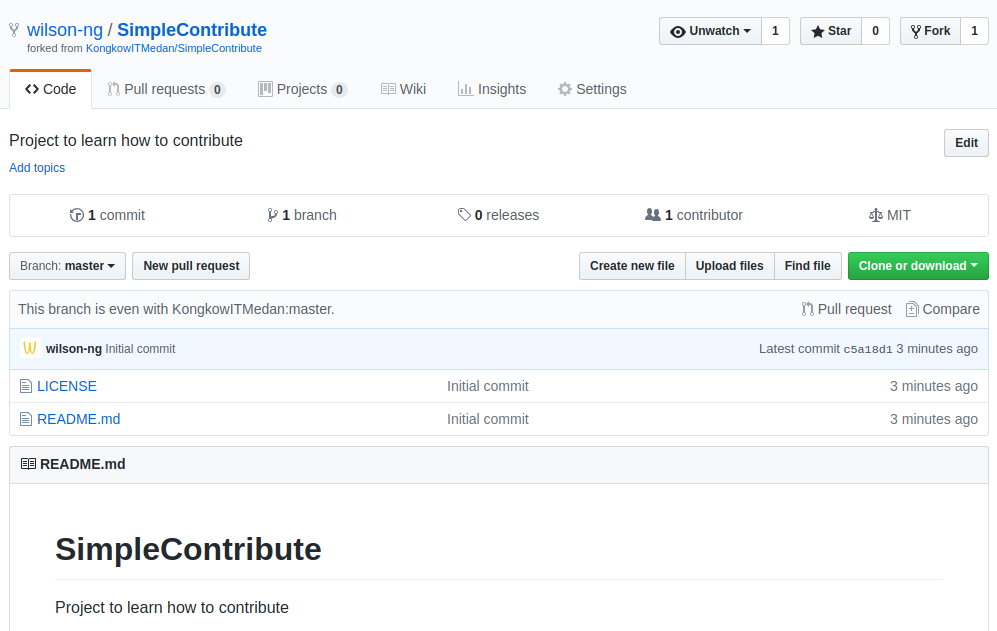Open the Insights tab
Screen dimensions: 997x631
[492, 89]
